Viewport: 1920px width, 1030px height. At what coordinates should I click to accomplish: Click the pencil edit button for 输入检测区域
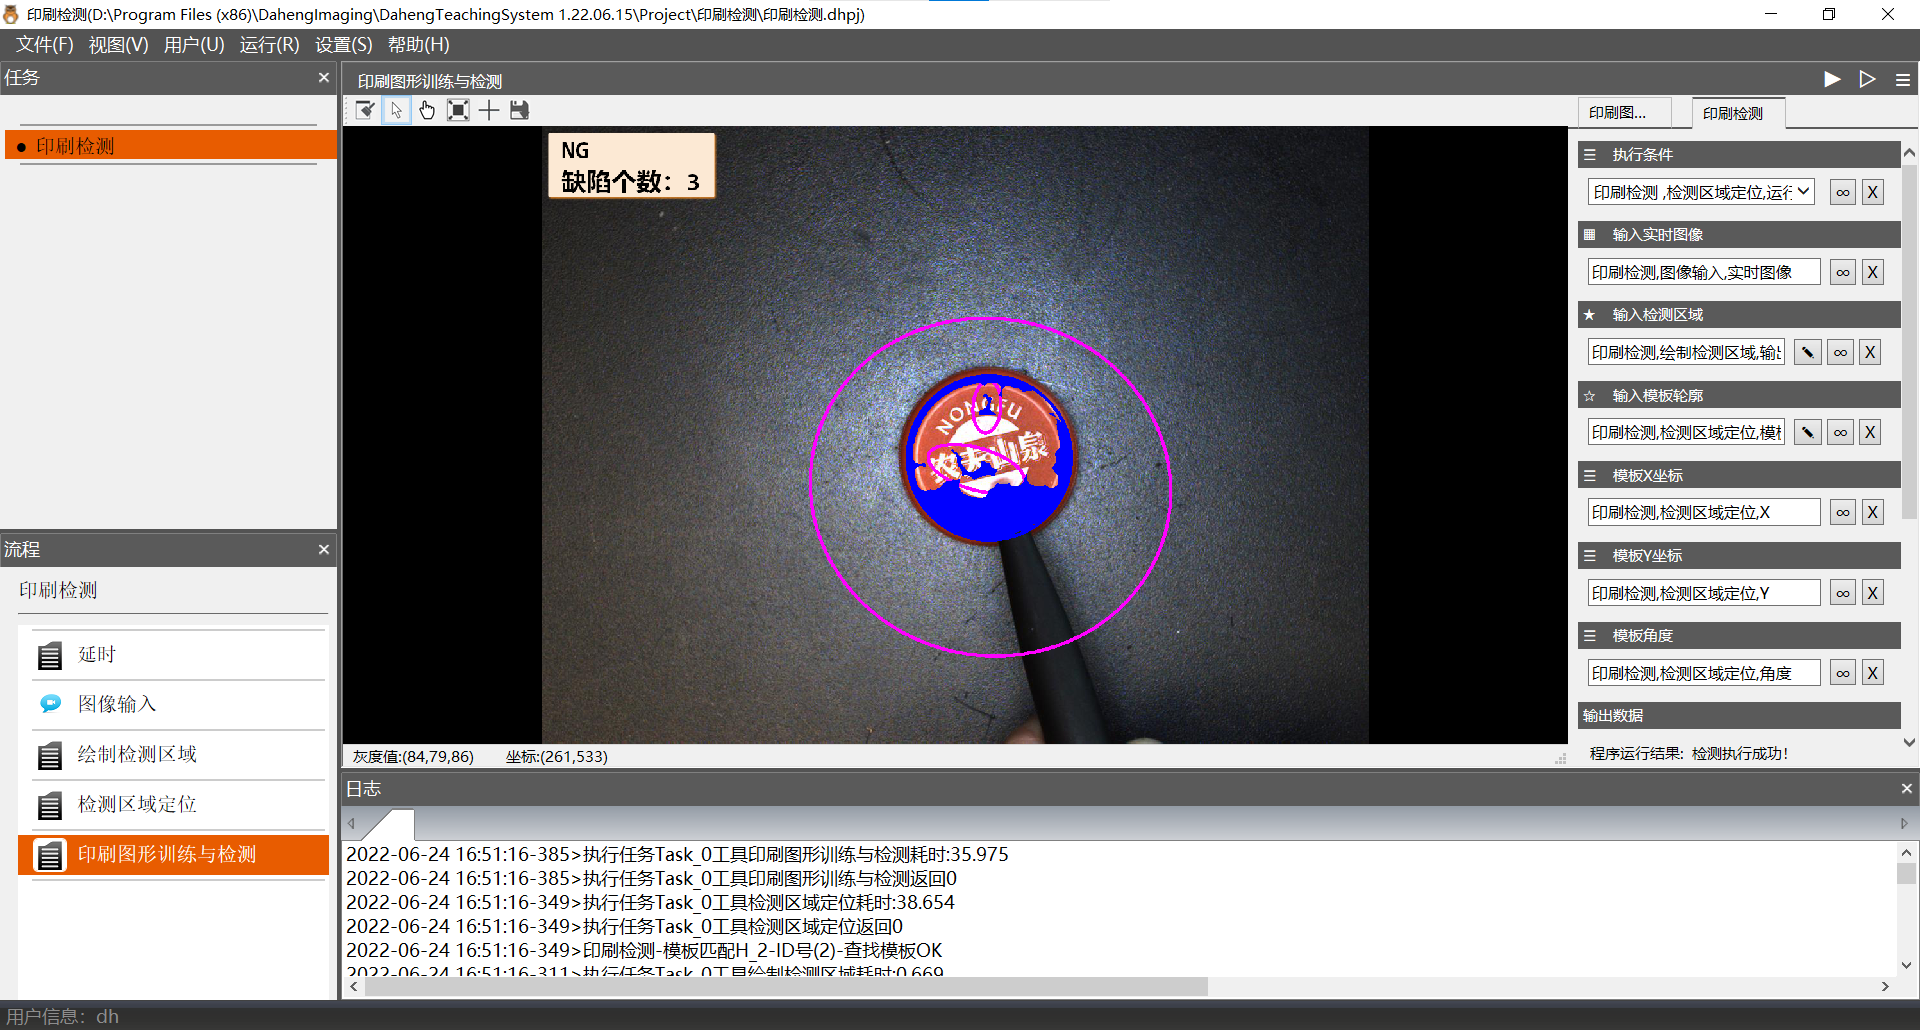[x=1808, y=352]
